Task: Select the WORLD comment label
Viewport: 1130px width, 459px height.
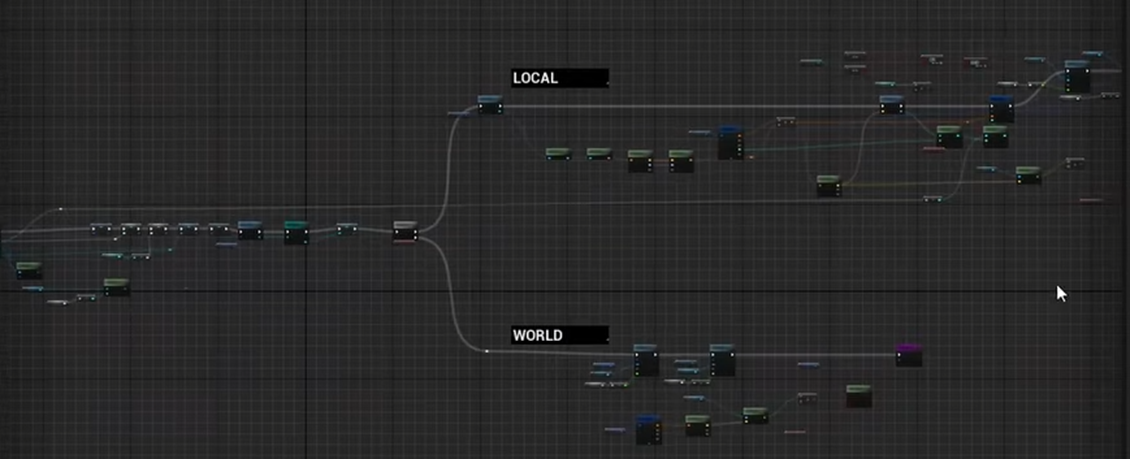Action: pyautogui.click(x=560, y=335)
